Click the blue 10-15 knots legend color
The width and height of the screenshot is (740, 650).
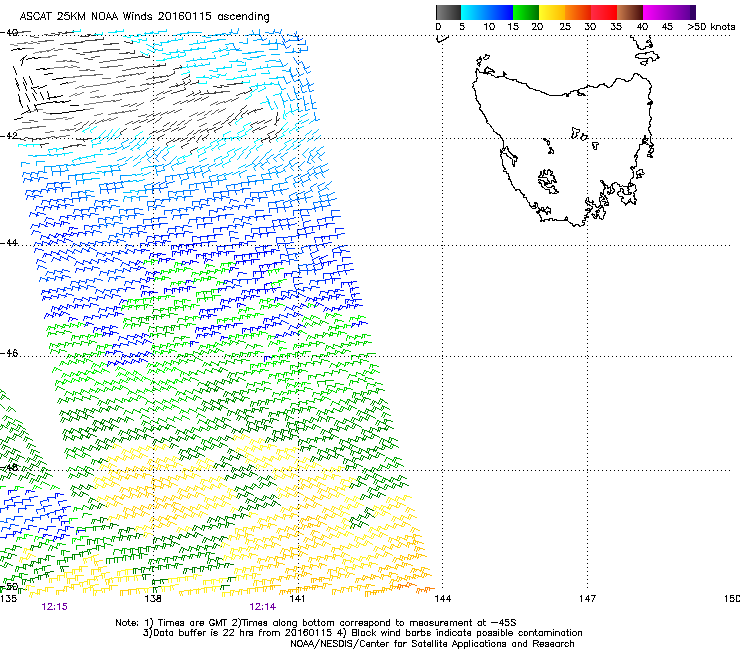[x=500, y=12]
